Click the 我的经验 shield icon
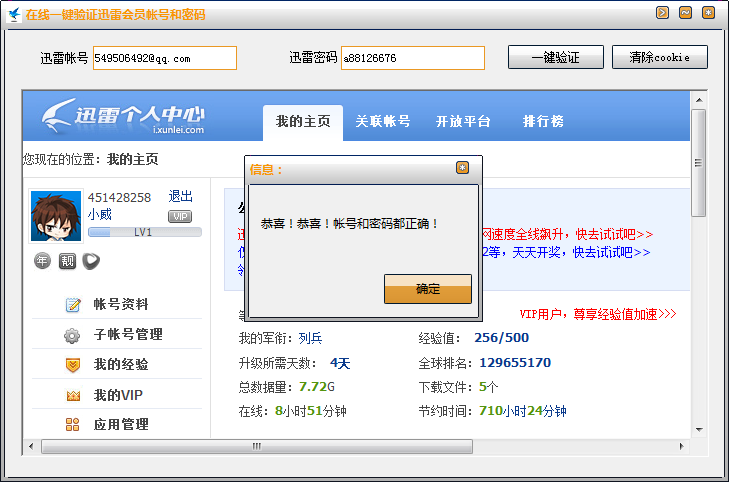Image resolution: width=729 pixels, height=482 pixels. 73,365
